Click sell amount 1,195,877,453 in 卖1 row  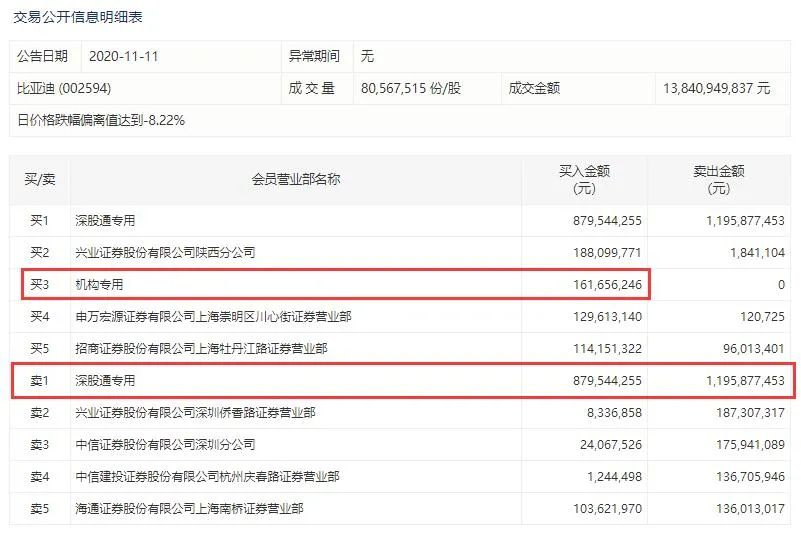click(x=745, y=381)
